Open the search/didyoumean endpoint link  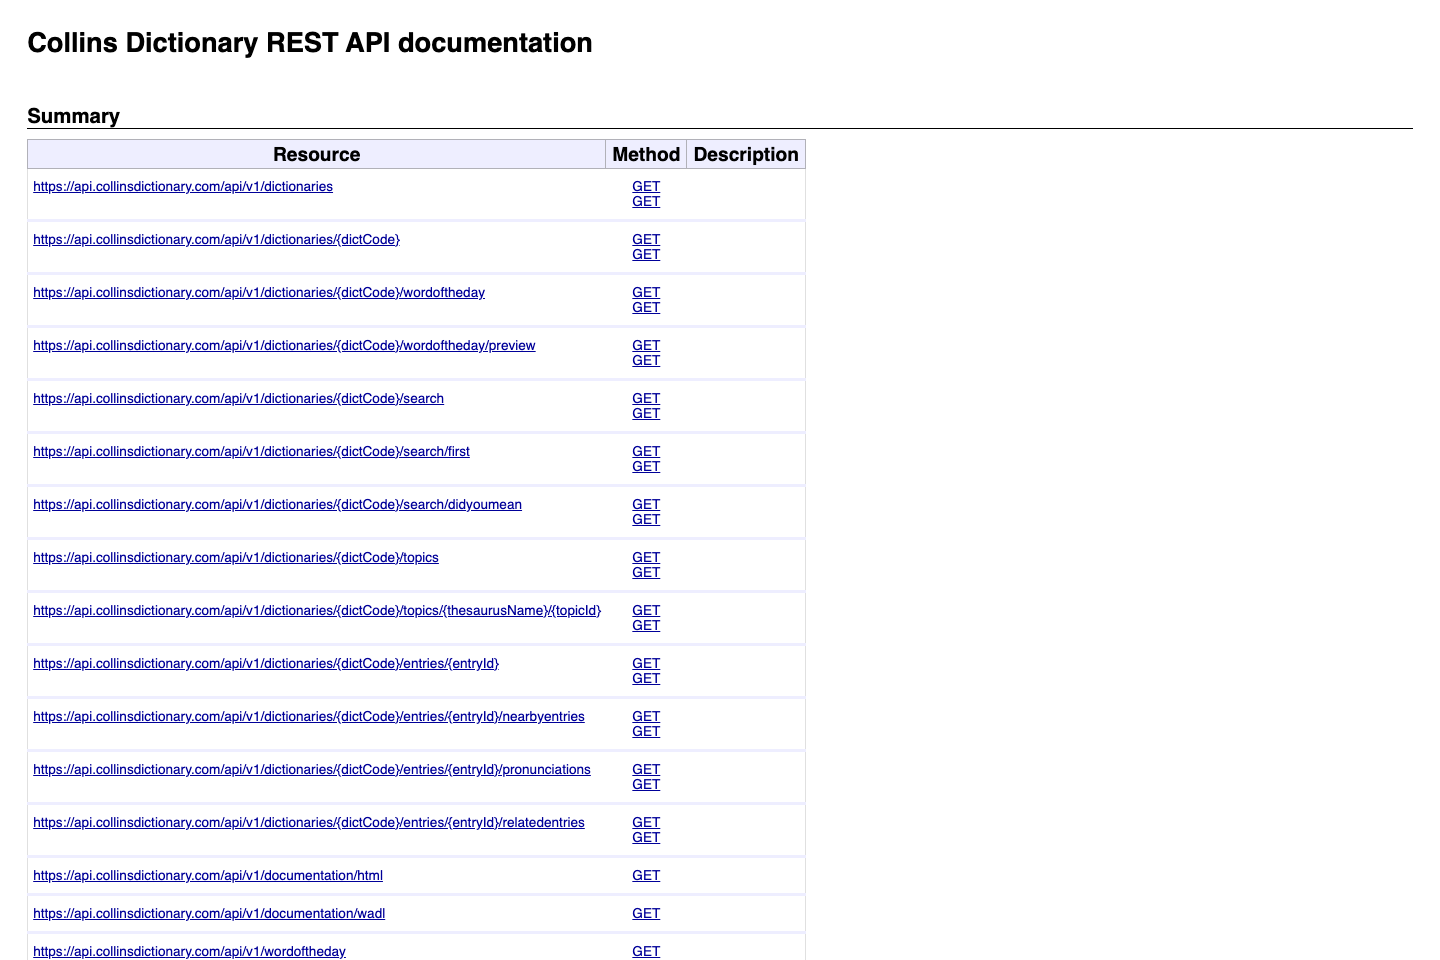pos(277,504)
